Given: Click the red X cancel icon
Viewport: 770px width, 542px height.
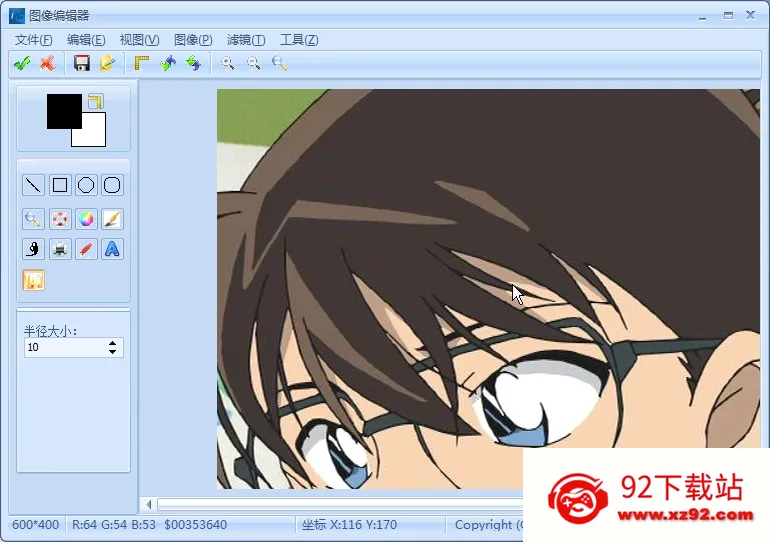Looking at the screenshot, I should coord(48,63).
